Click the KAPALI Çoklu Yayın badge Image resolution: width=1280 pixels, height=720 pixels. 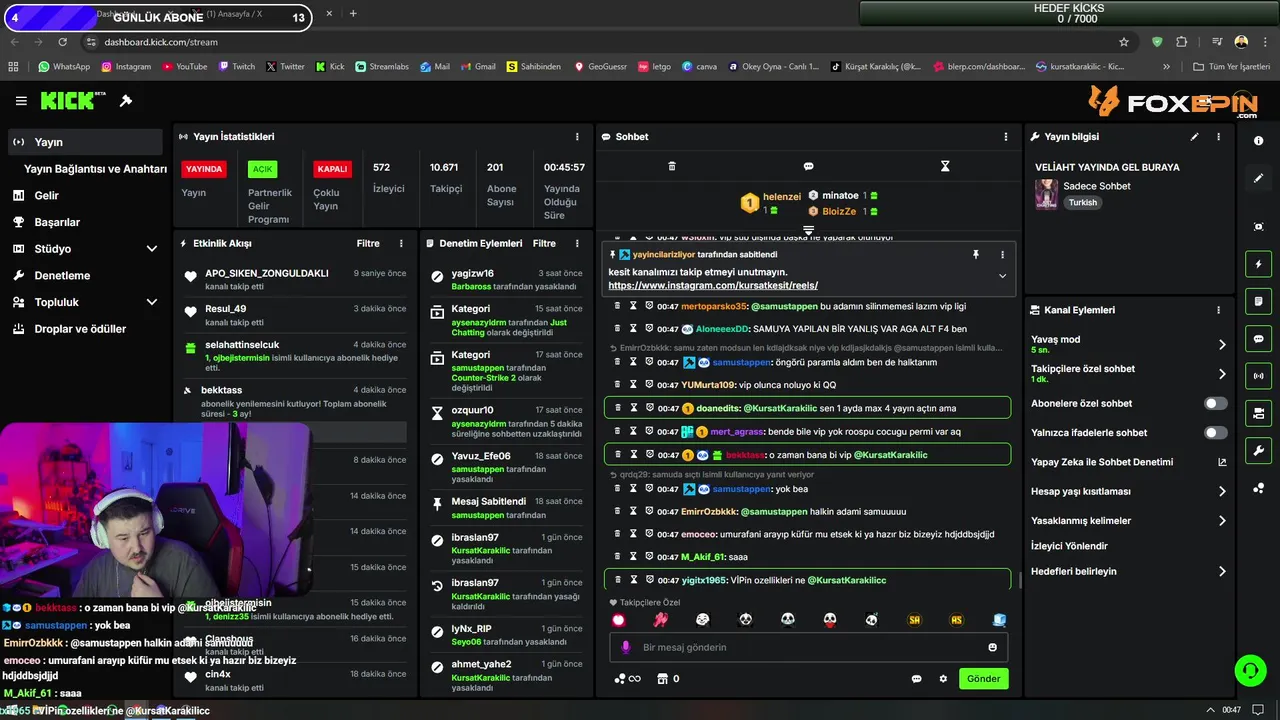click(332, 169)
